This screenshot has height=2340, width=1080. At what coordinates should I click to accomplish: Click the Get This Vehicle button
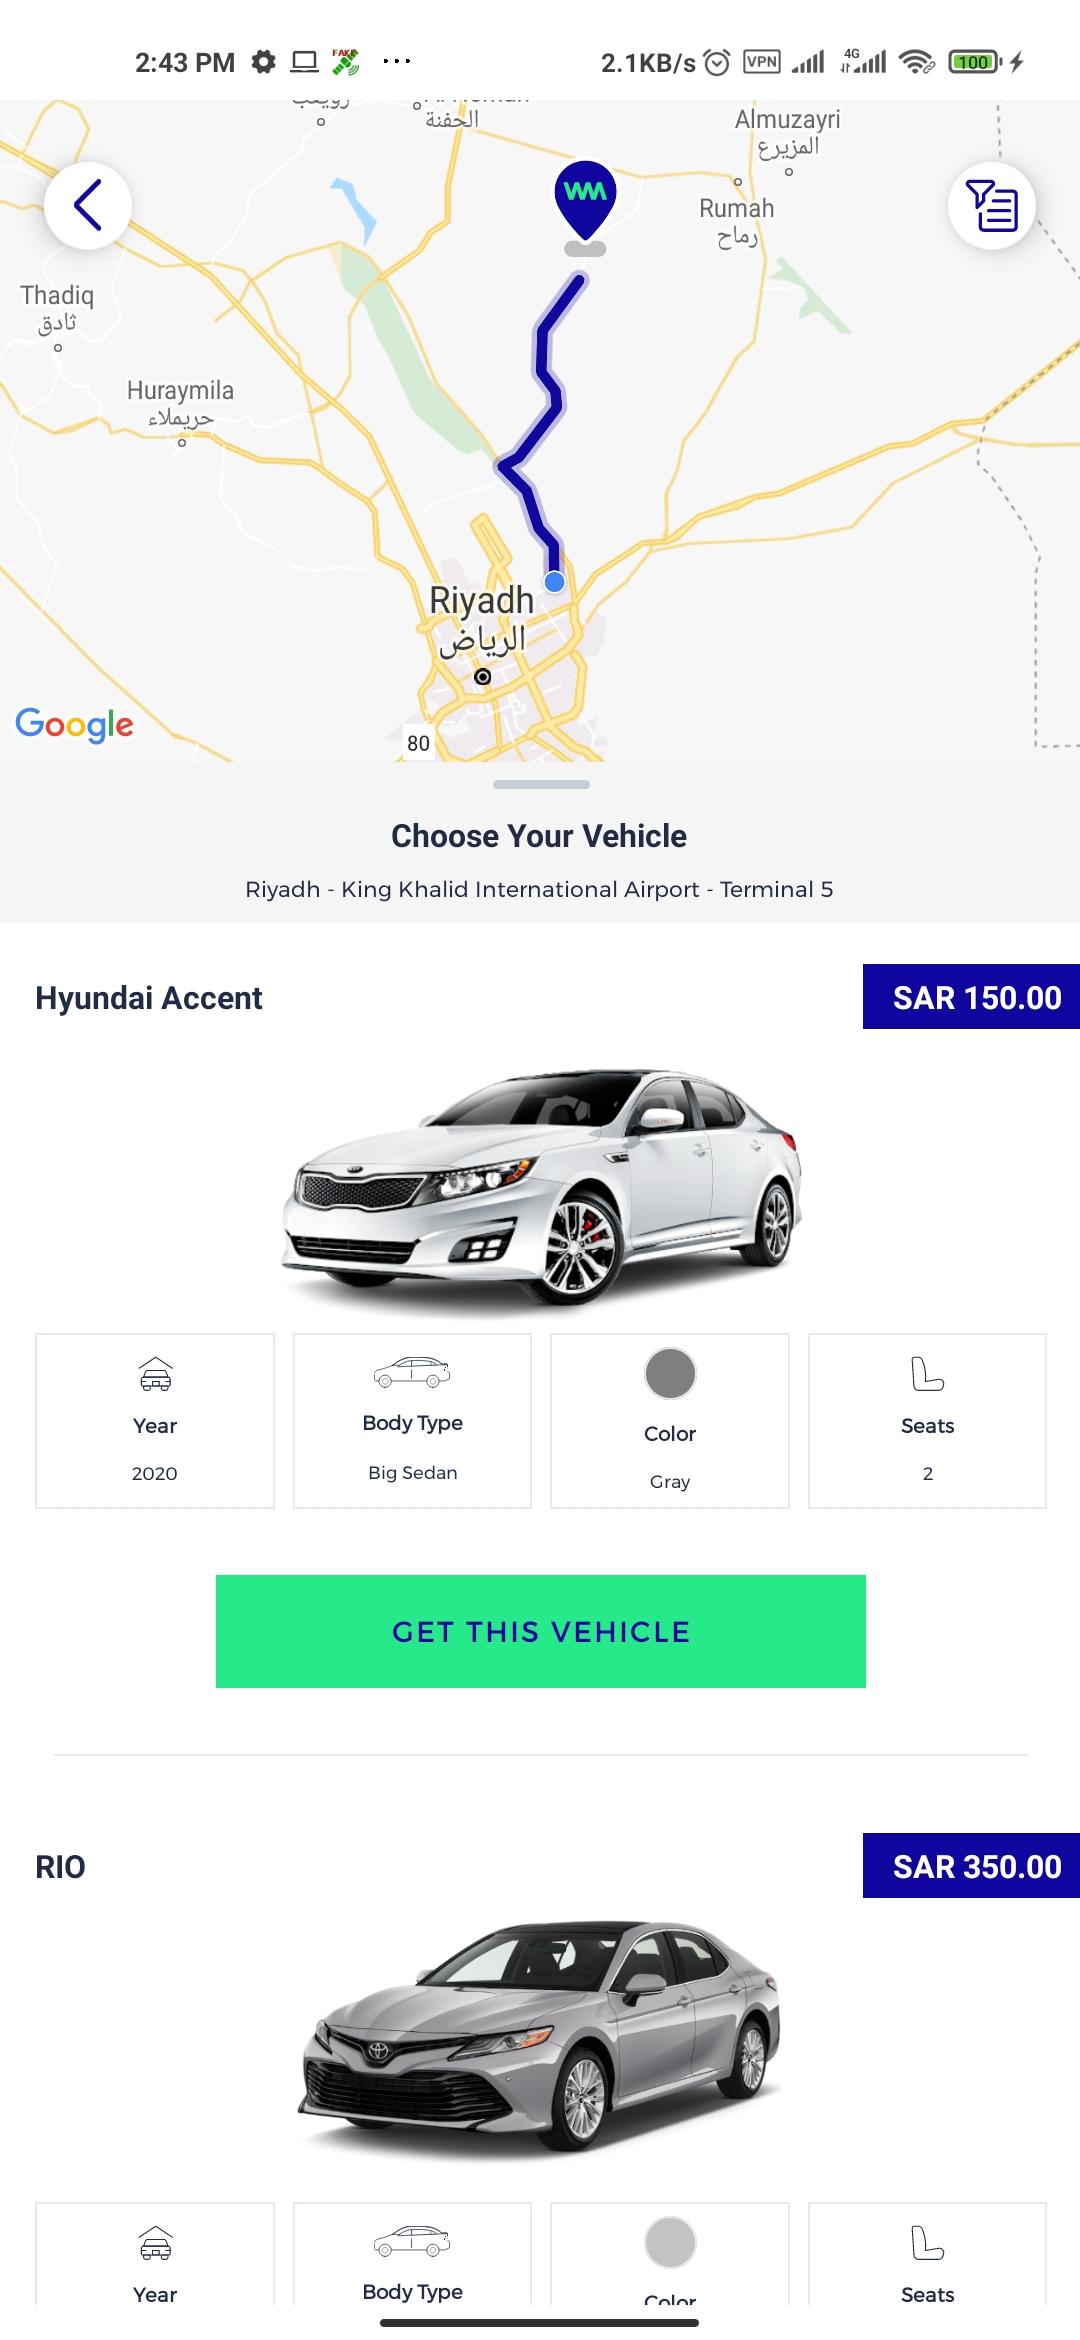tap(541, 1631)
